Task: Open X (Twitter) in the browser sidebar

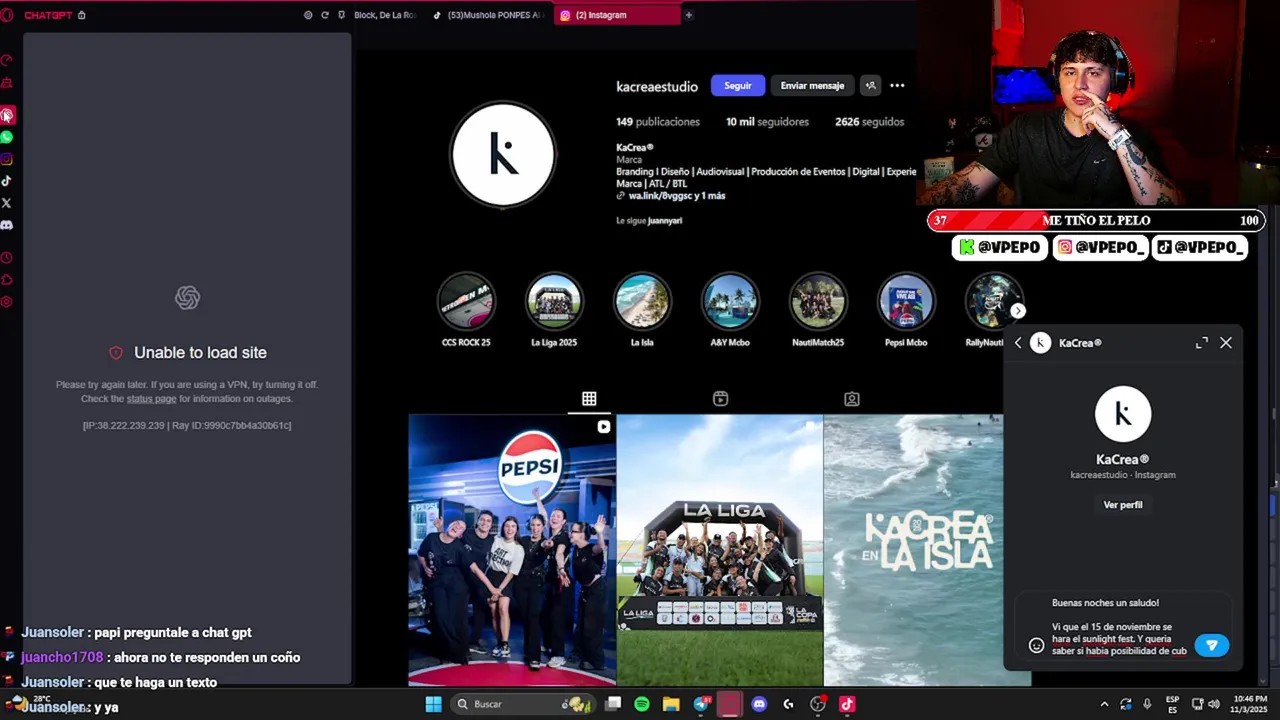Action: tap(6, 203)
